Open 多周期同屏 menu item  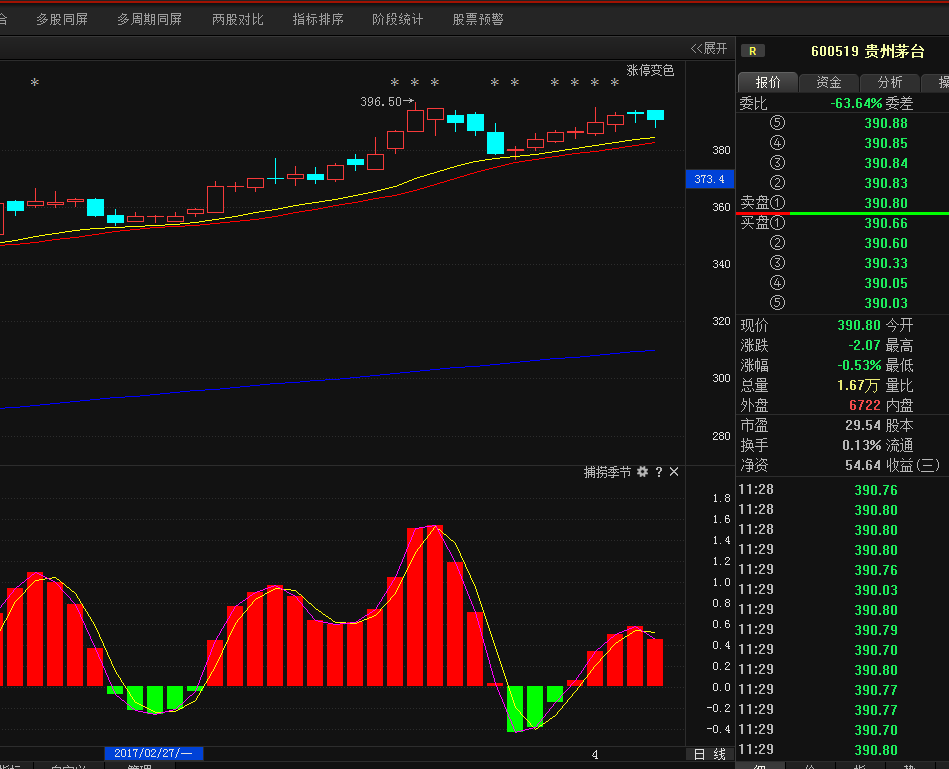149,19
